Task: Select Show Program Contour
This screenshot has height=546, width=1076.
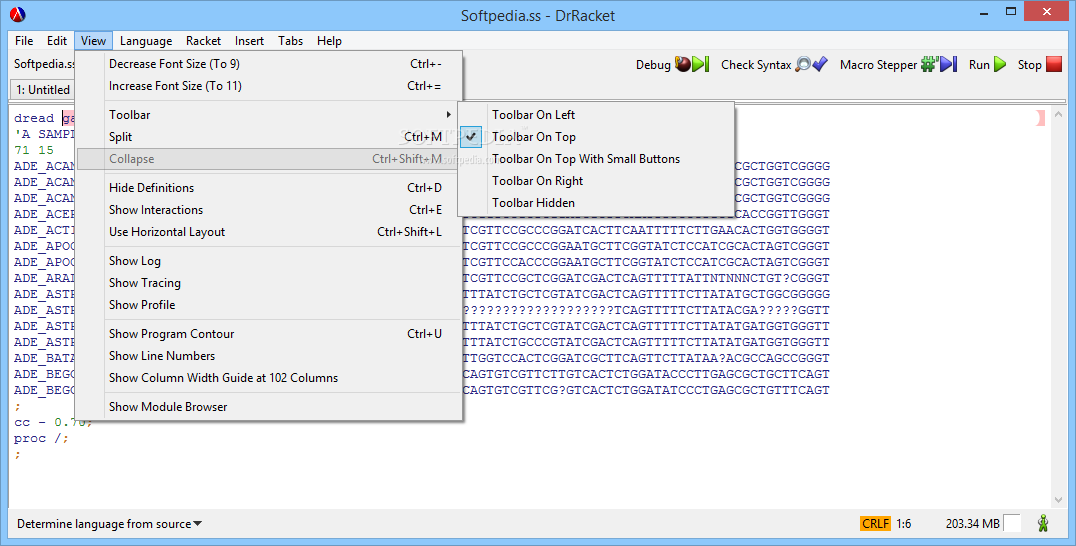Action: coord(269,333)
